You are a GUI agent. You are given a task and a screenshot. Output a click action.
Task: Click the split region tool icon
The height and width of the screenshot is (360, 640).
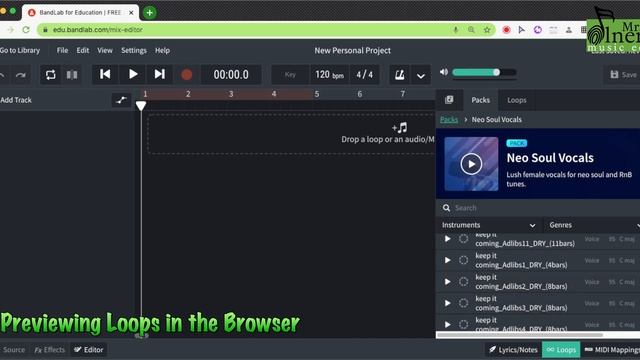(72, 74)
